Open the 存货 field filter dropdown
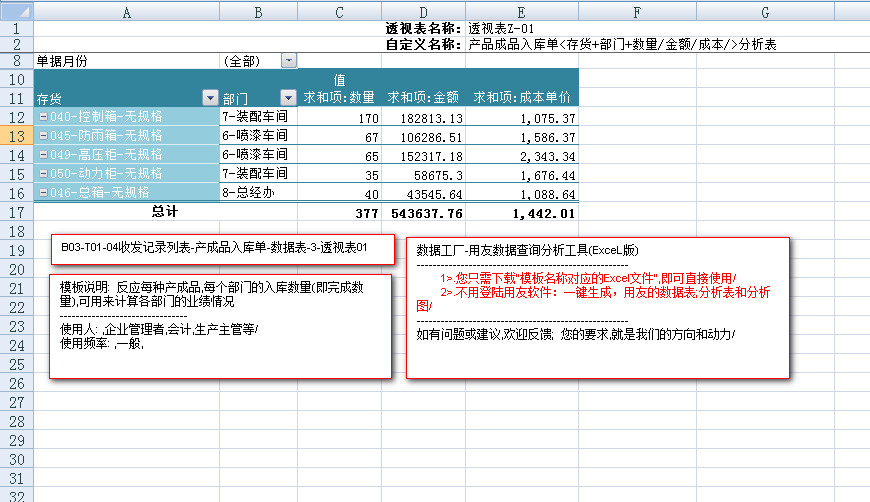 [210, 98]
